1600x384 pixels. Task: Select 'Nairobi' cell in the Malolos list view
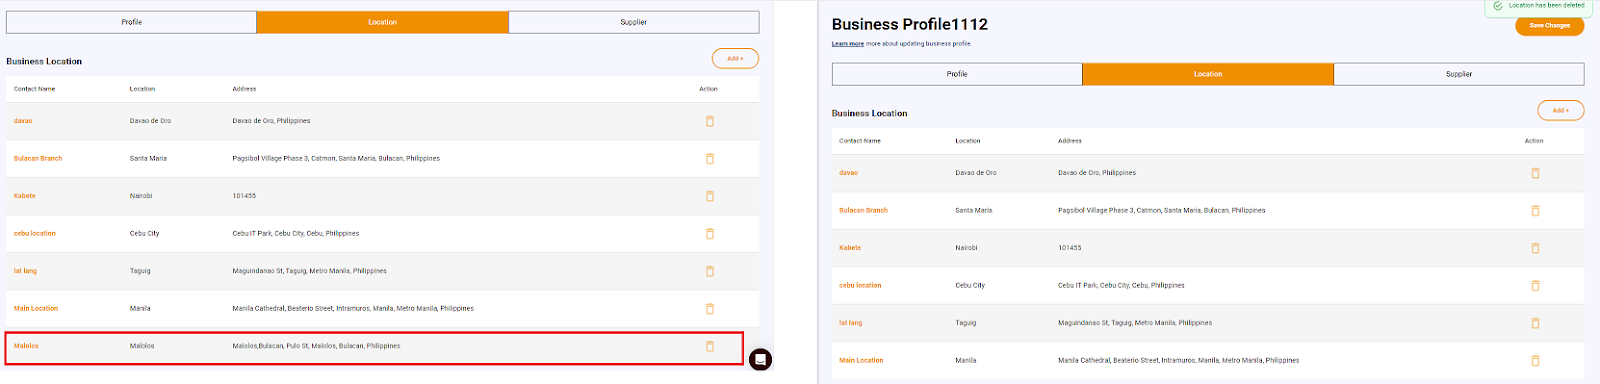[x=141, y=196]
